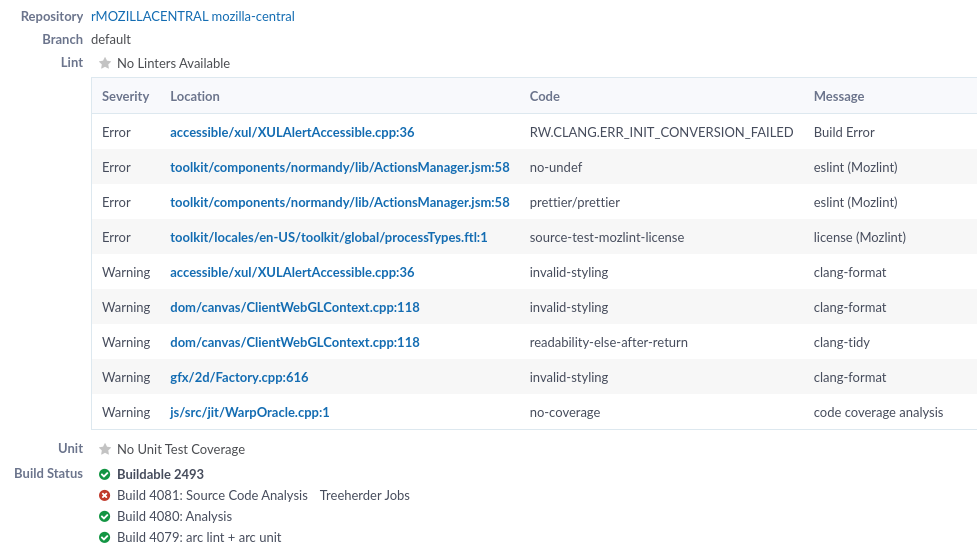
Task: Click green check icon for Build 4080
Action: (105, 516)
